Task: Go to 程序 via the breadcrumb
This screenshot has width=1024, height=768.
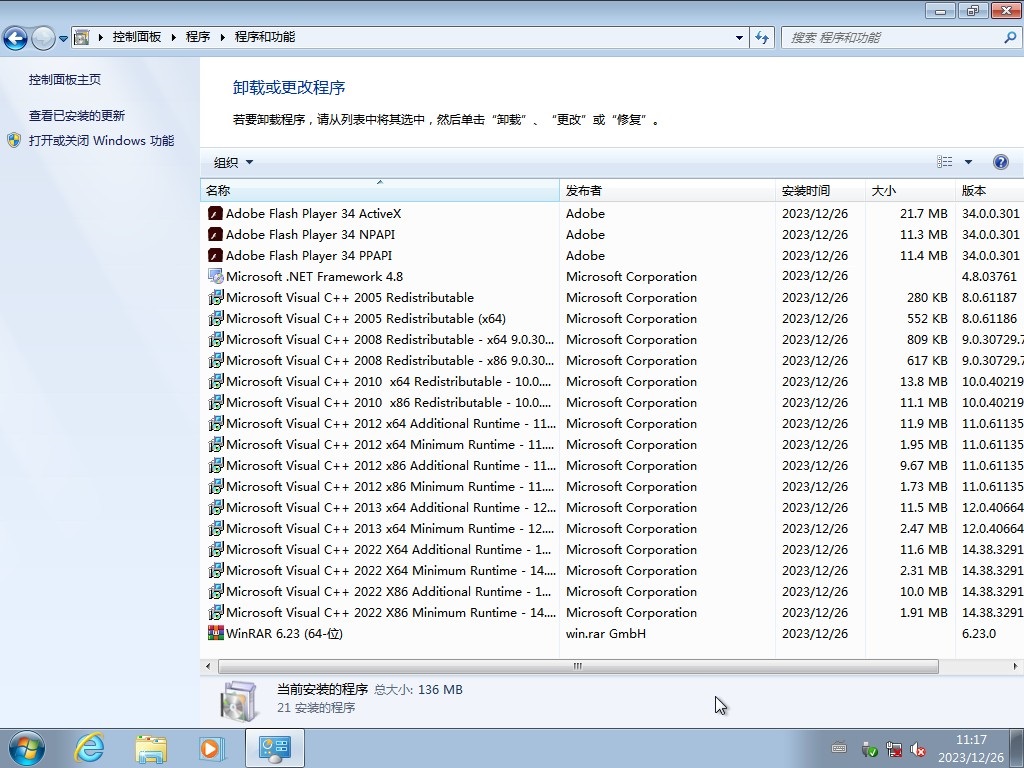Action: coord(198,37)
